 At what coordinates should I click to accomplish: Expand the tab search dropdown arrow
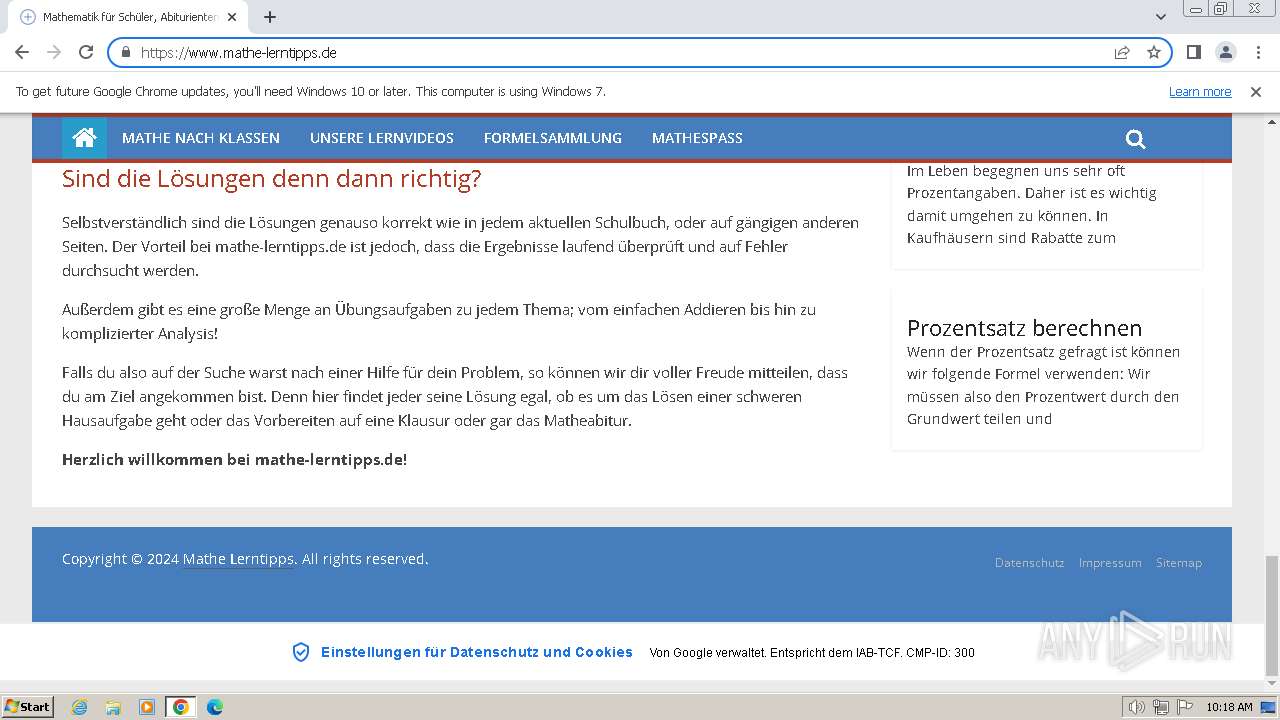click(1161, 17)
